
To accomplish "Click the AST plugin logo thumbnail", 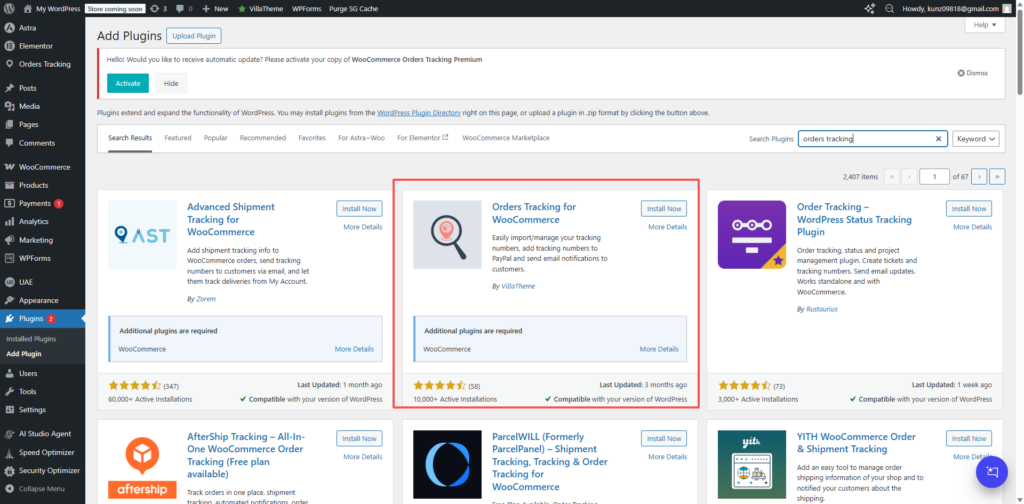I will tap(142, 234).
